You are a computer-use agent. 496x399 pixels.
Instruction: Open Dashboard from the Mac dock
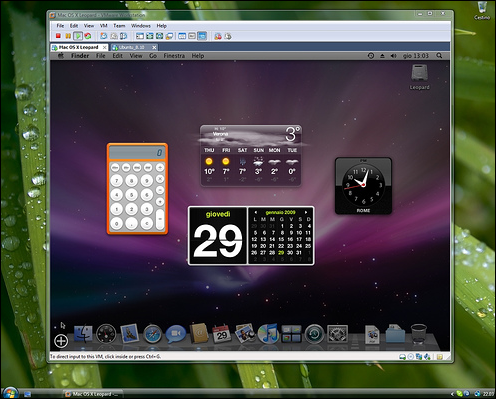pyautogui.click(x=106, y=334)
